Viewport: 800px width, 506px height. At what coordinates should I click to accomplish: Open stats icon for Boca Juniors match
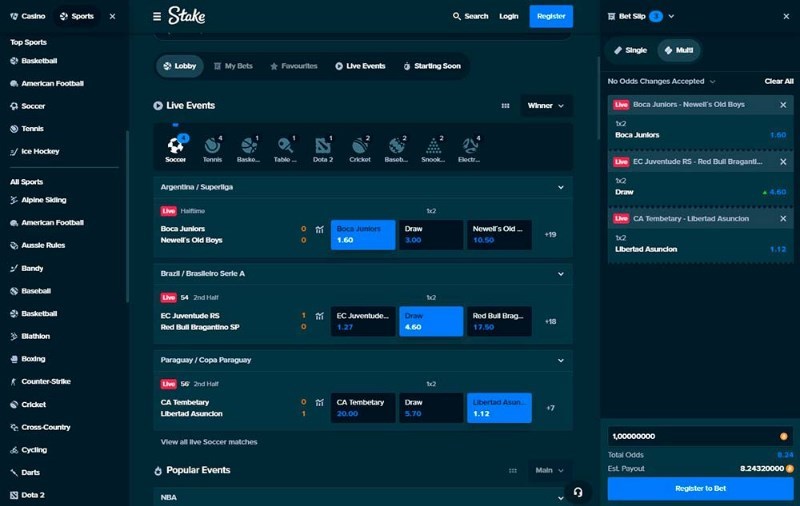coord(319,230)
